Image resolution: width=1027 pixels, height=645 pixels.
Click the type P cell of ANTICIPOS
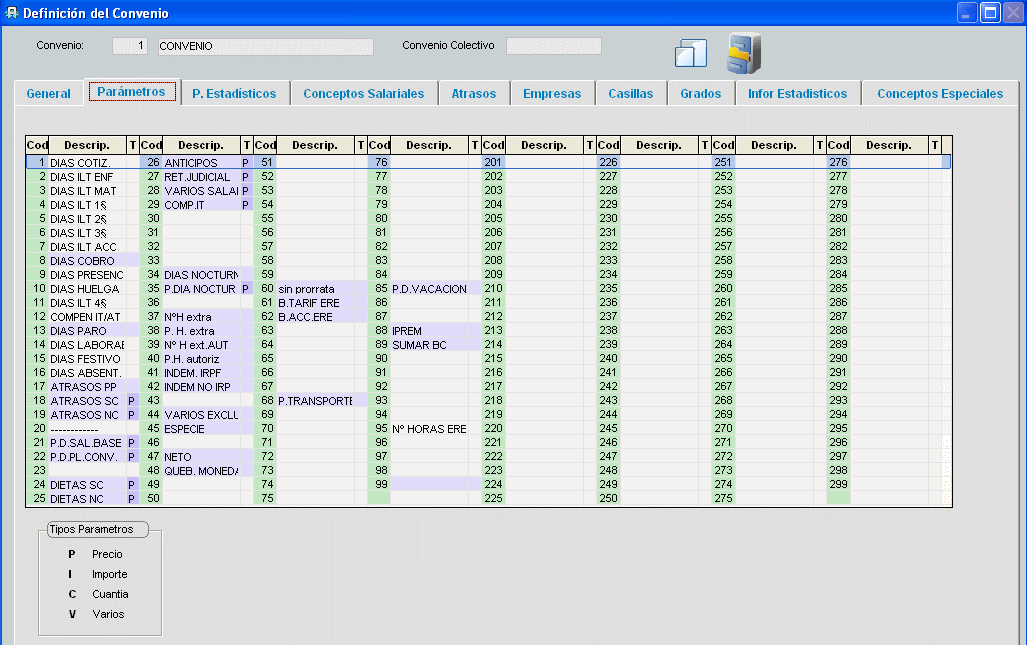(246, 162)
